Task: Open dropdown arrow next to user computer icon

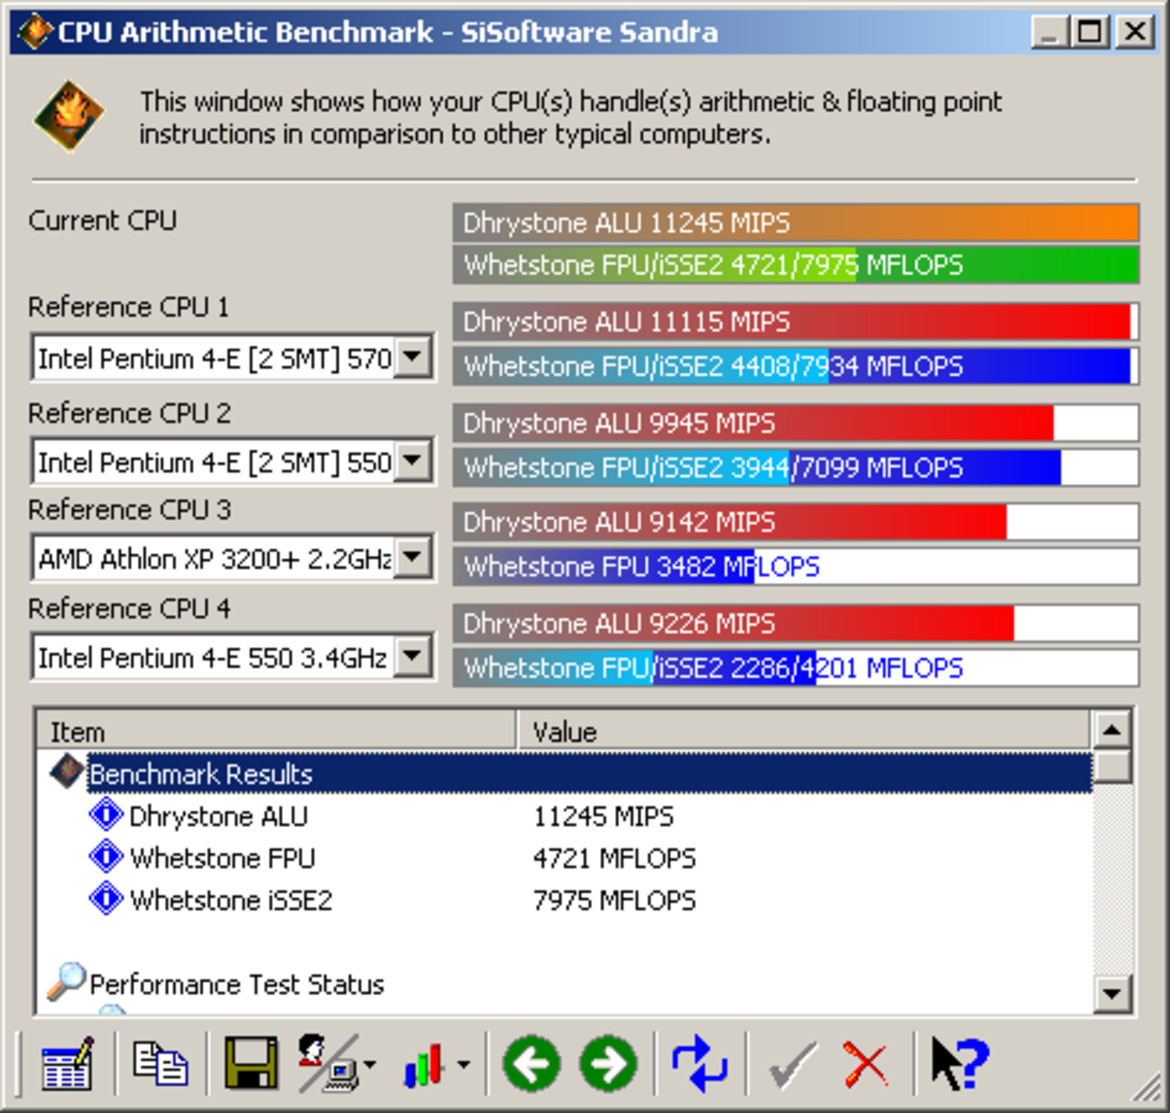Action: 370,1064
